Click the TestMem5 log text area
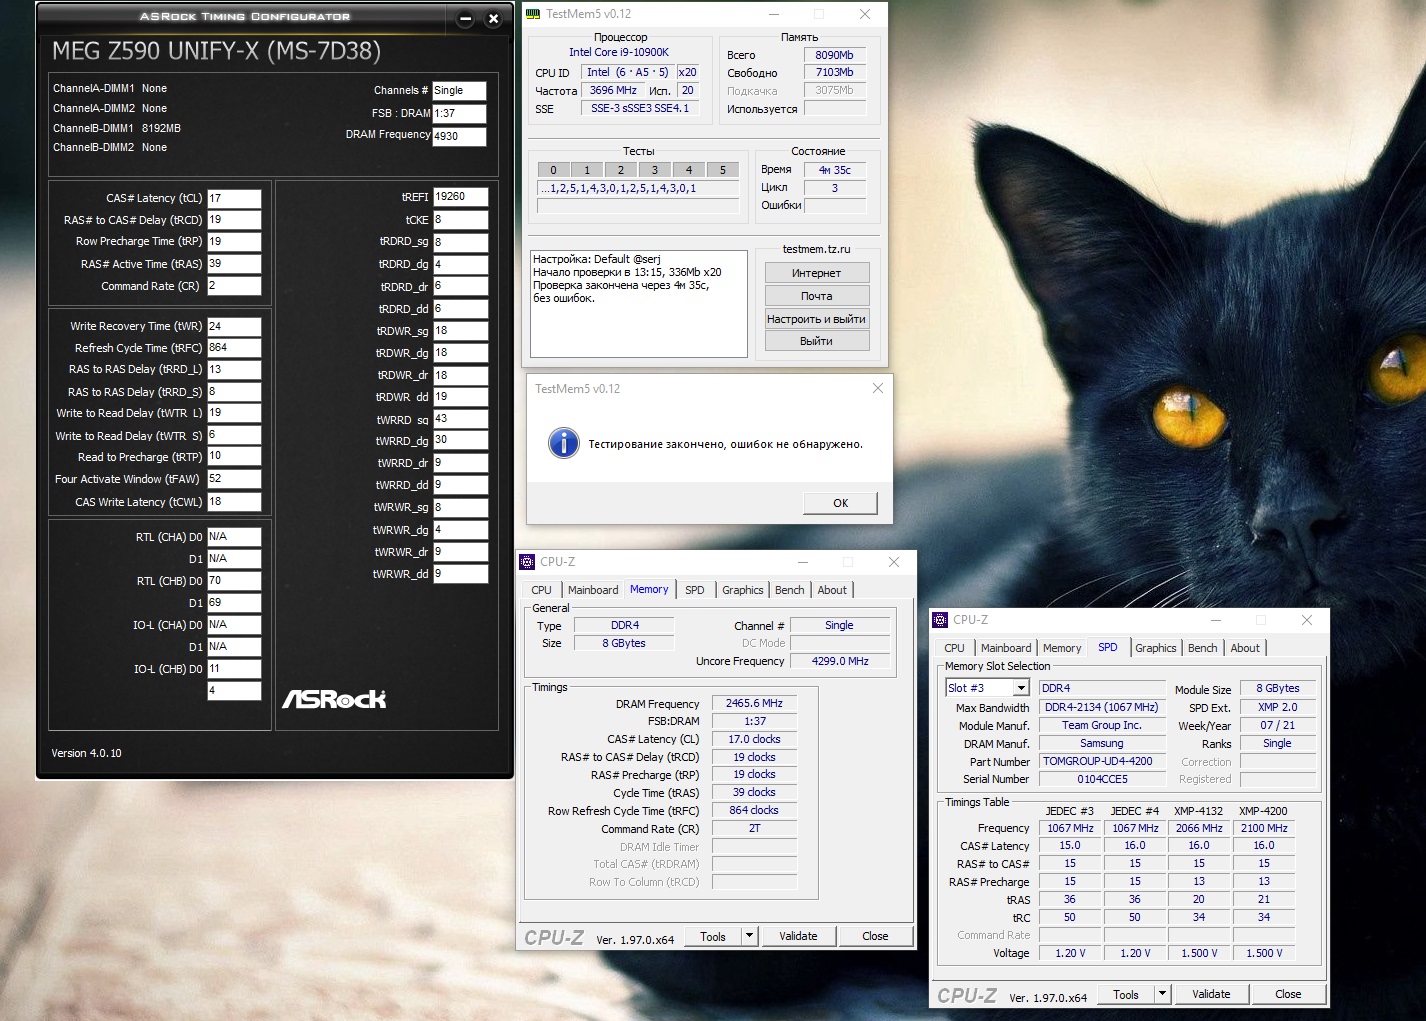Image resolution: width=1426 pixels, height=1021 pixels. (639, 304)
